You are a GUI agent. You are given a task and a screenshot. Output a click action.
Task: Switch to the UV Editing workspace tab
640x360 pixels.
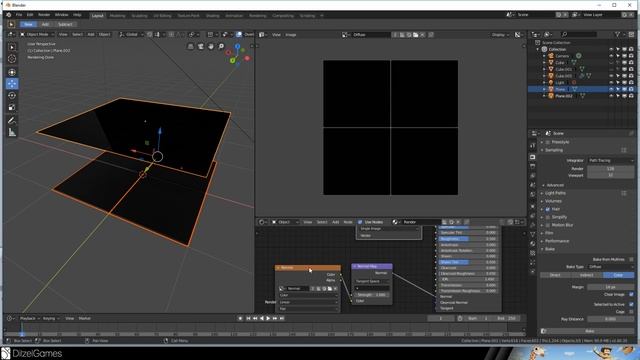pos(162,16)
